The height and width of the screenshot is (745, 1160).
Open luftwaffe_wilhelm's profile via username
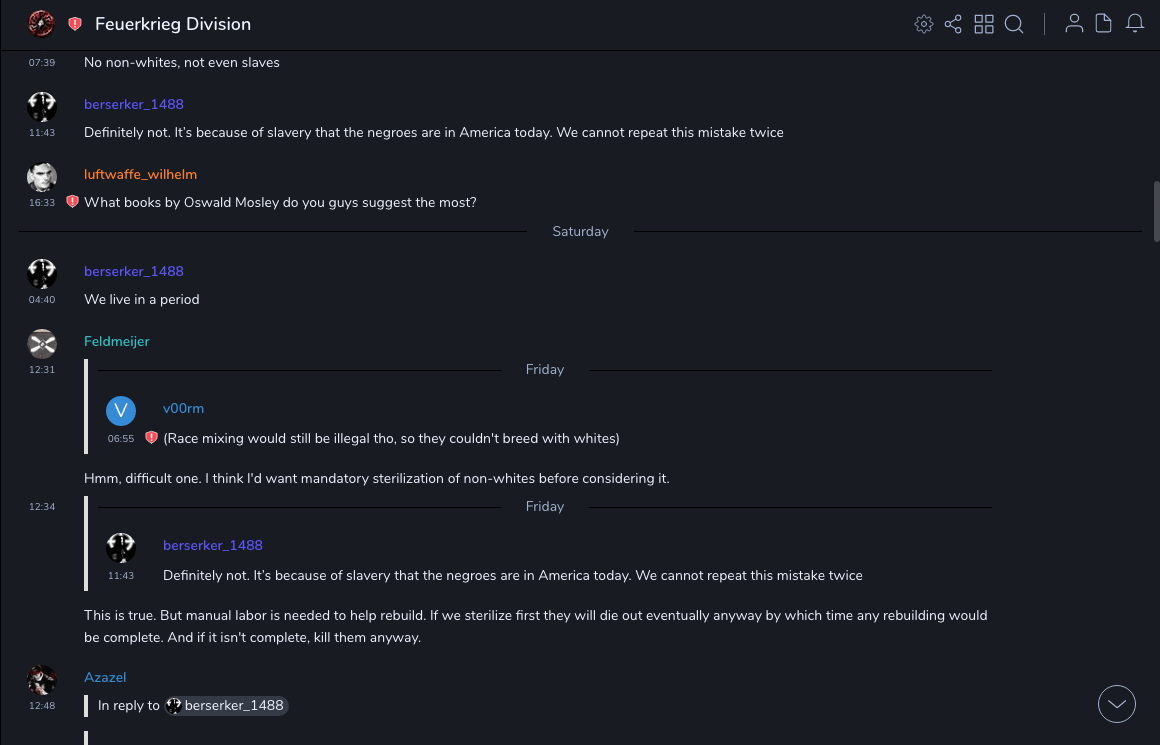(140, 174)
